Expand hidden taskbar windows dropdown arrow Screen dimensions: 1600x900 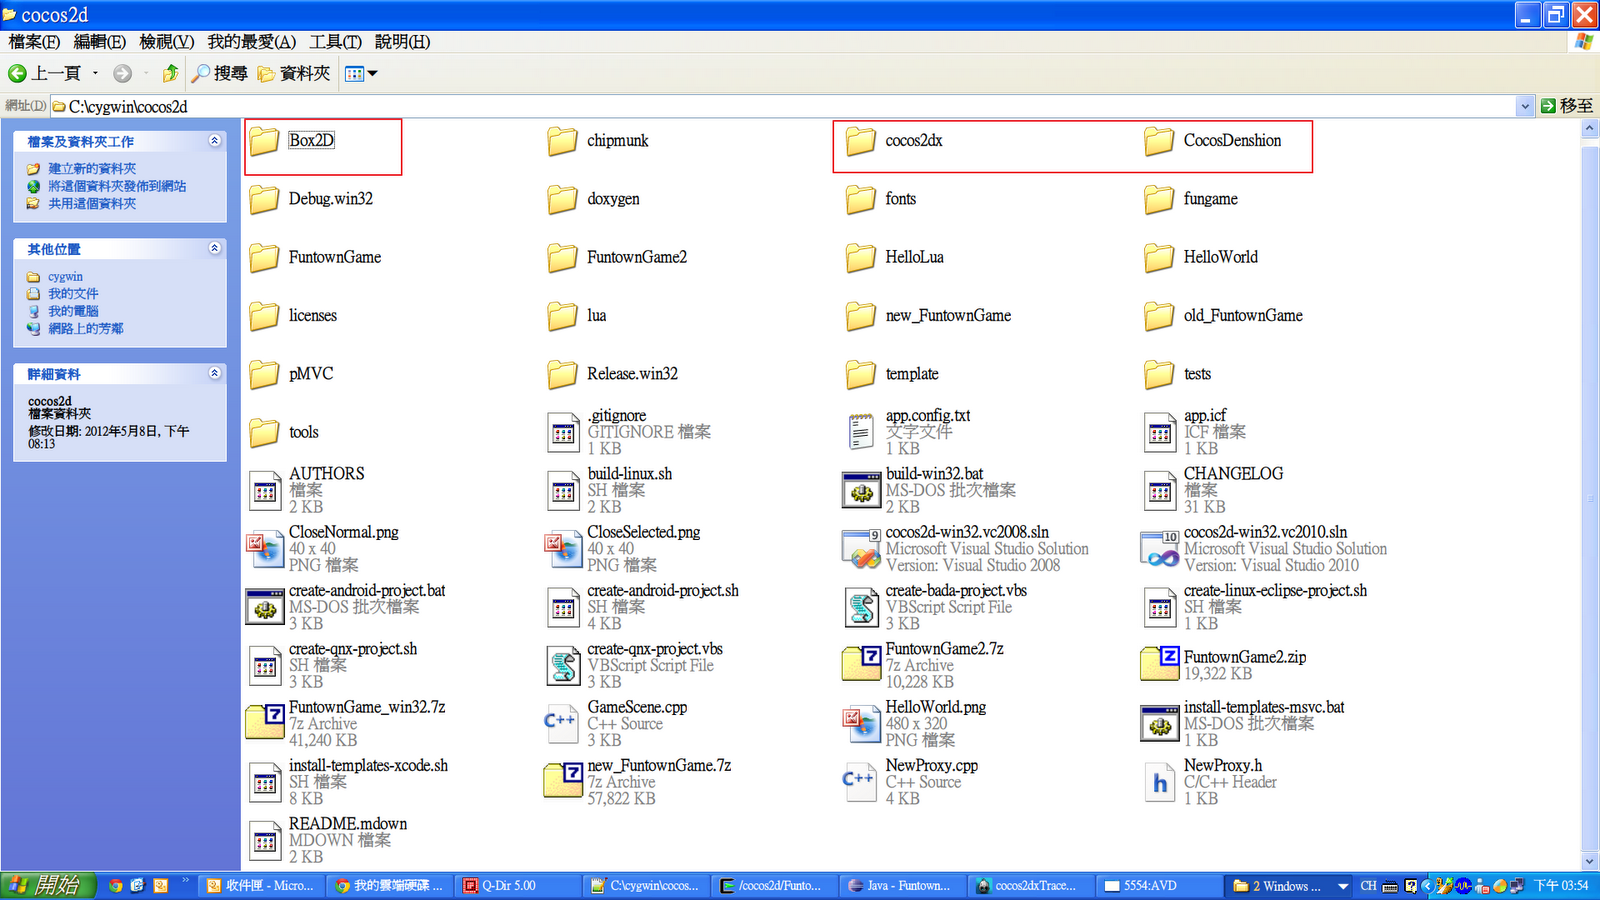point(1343,886)
